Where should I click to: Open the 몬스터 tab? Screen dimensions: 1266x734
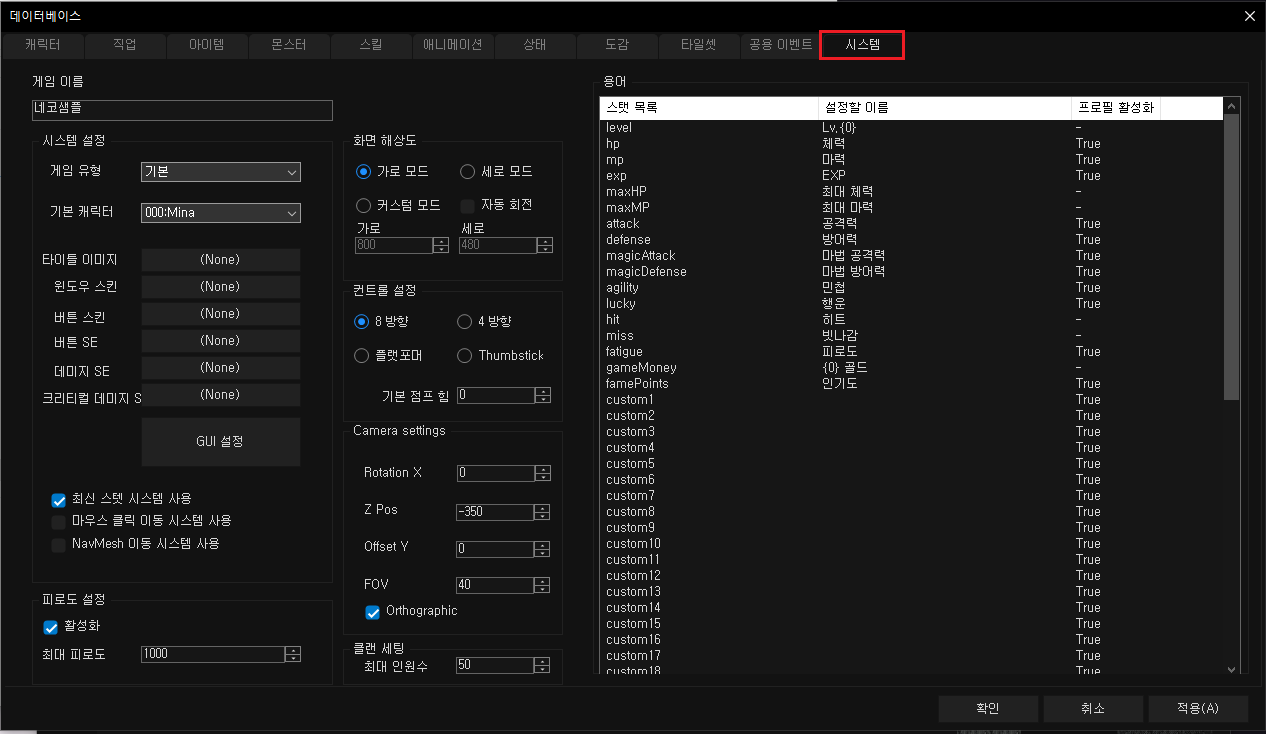289,45
